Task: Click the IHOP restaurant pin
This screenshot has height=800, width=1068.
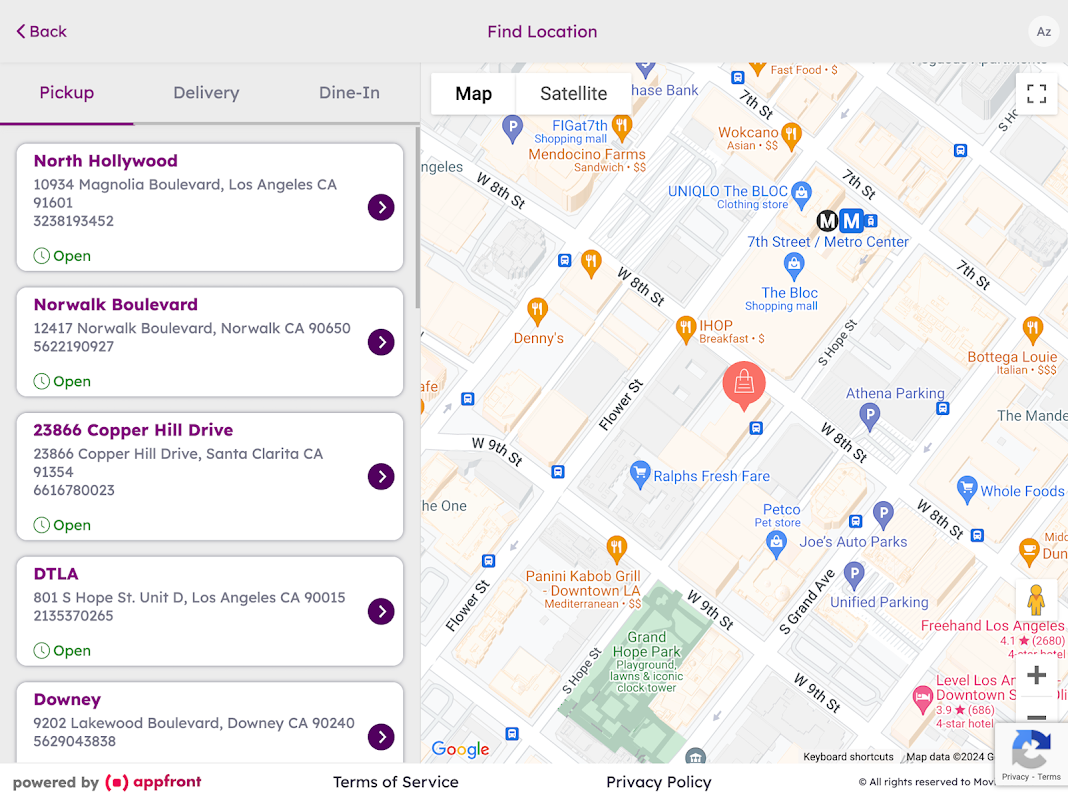Action: [685, 330]
